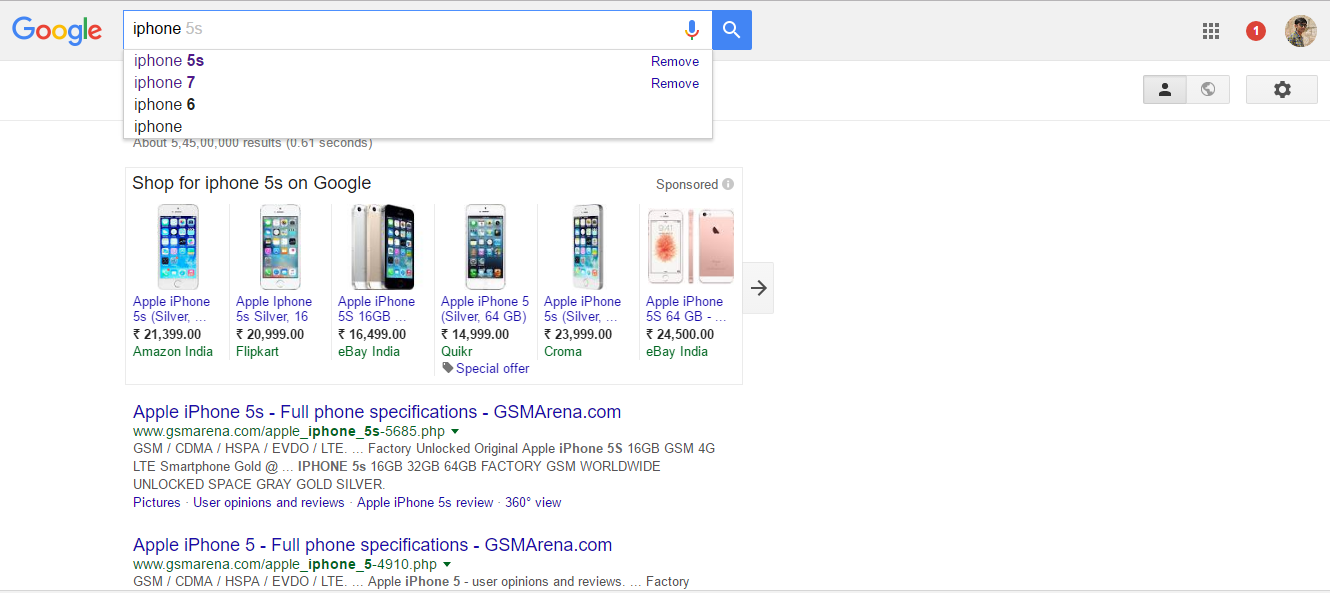The height and width of the screenshot is (596, 1330).
Task: Expand the gsmarena 5s-5685 URL dropdown arrow
Action: click(455, 432)
